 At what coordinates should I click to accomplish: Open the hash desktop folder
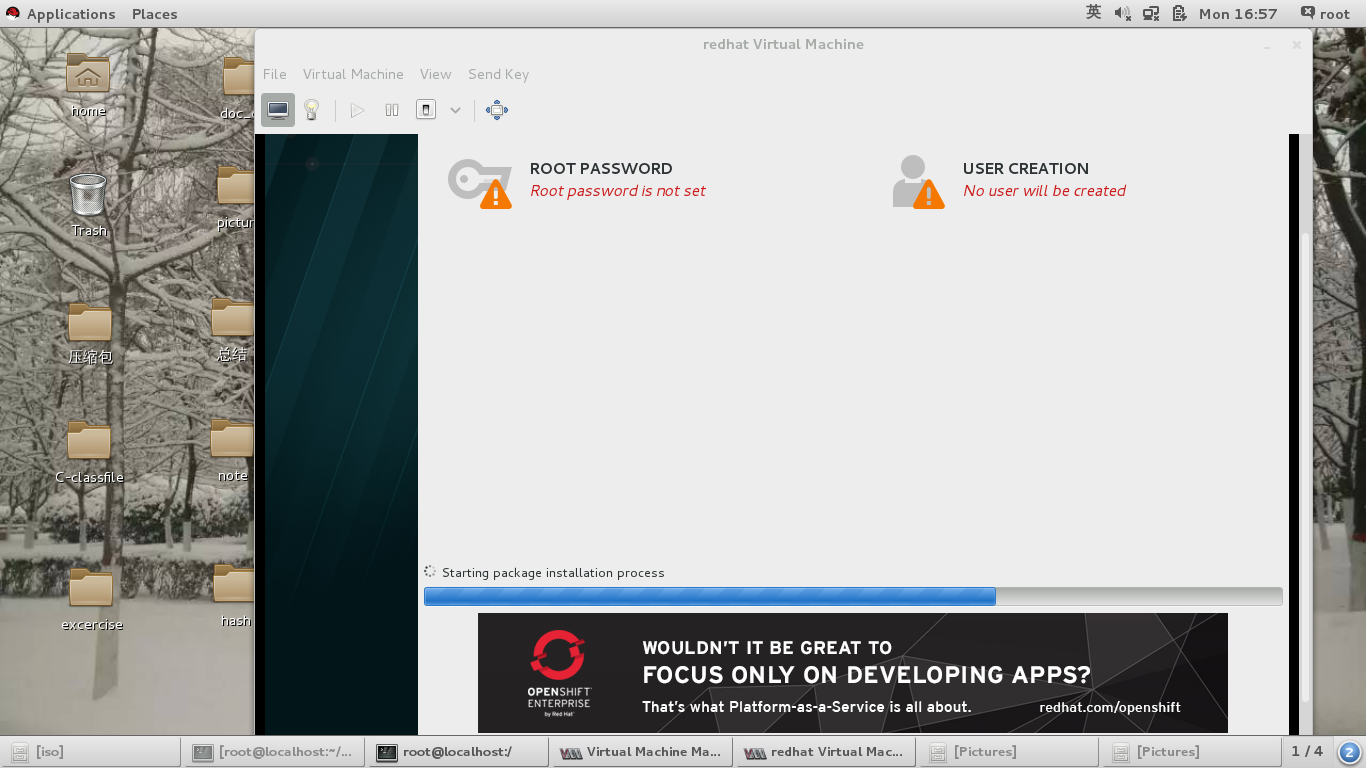coord(234,596)
